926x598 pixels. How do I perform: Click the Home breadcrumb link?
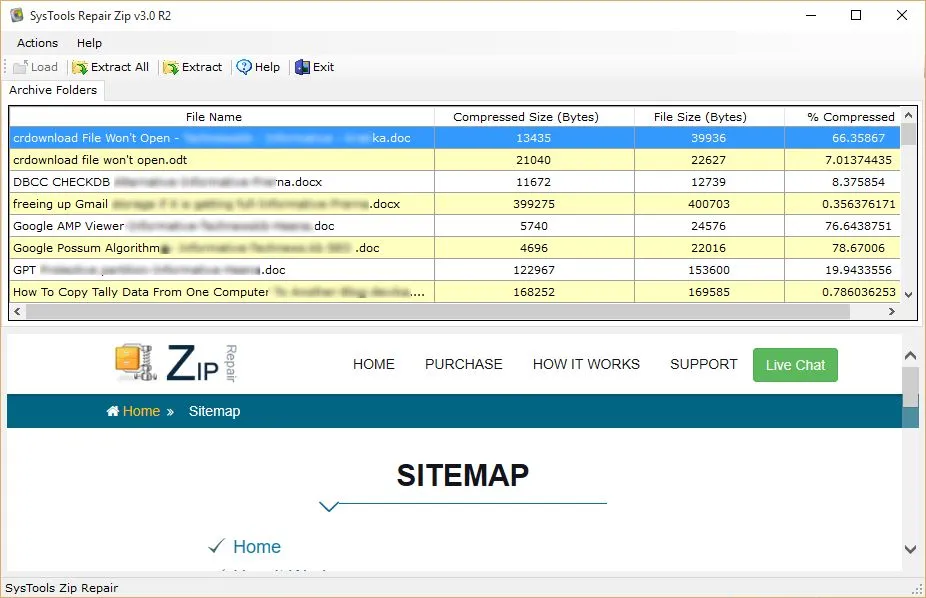pos(141,411)
